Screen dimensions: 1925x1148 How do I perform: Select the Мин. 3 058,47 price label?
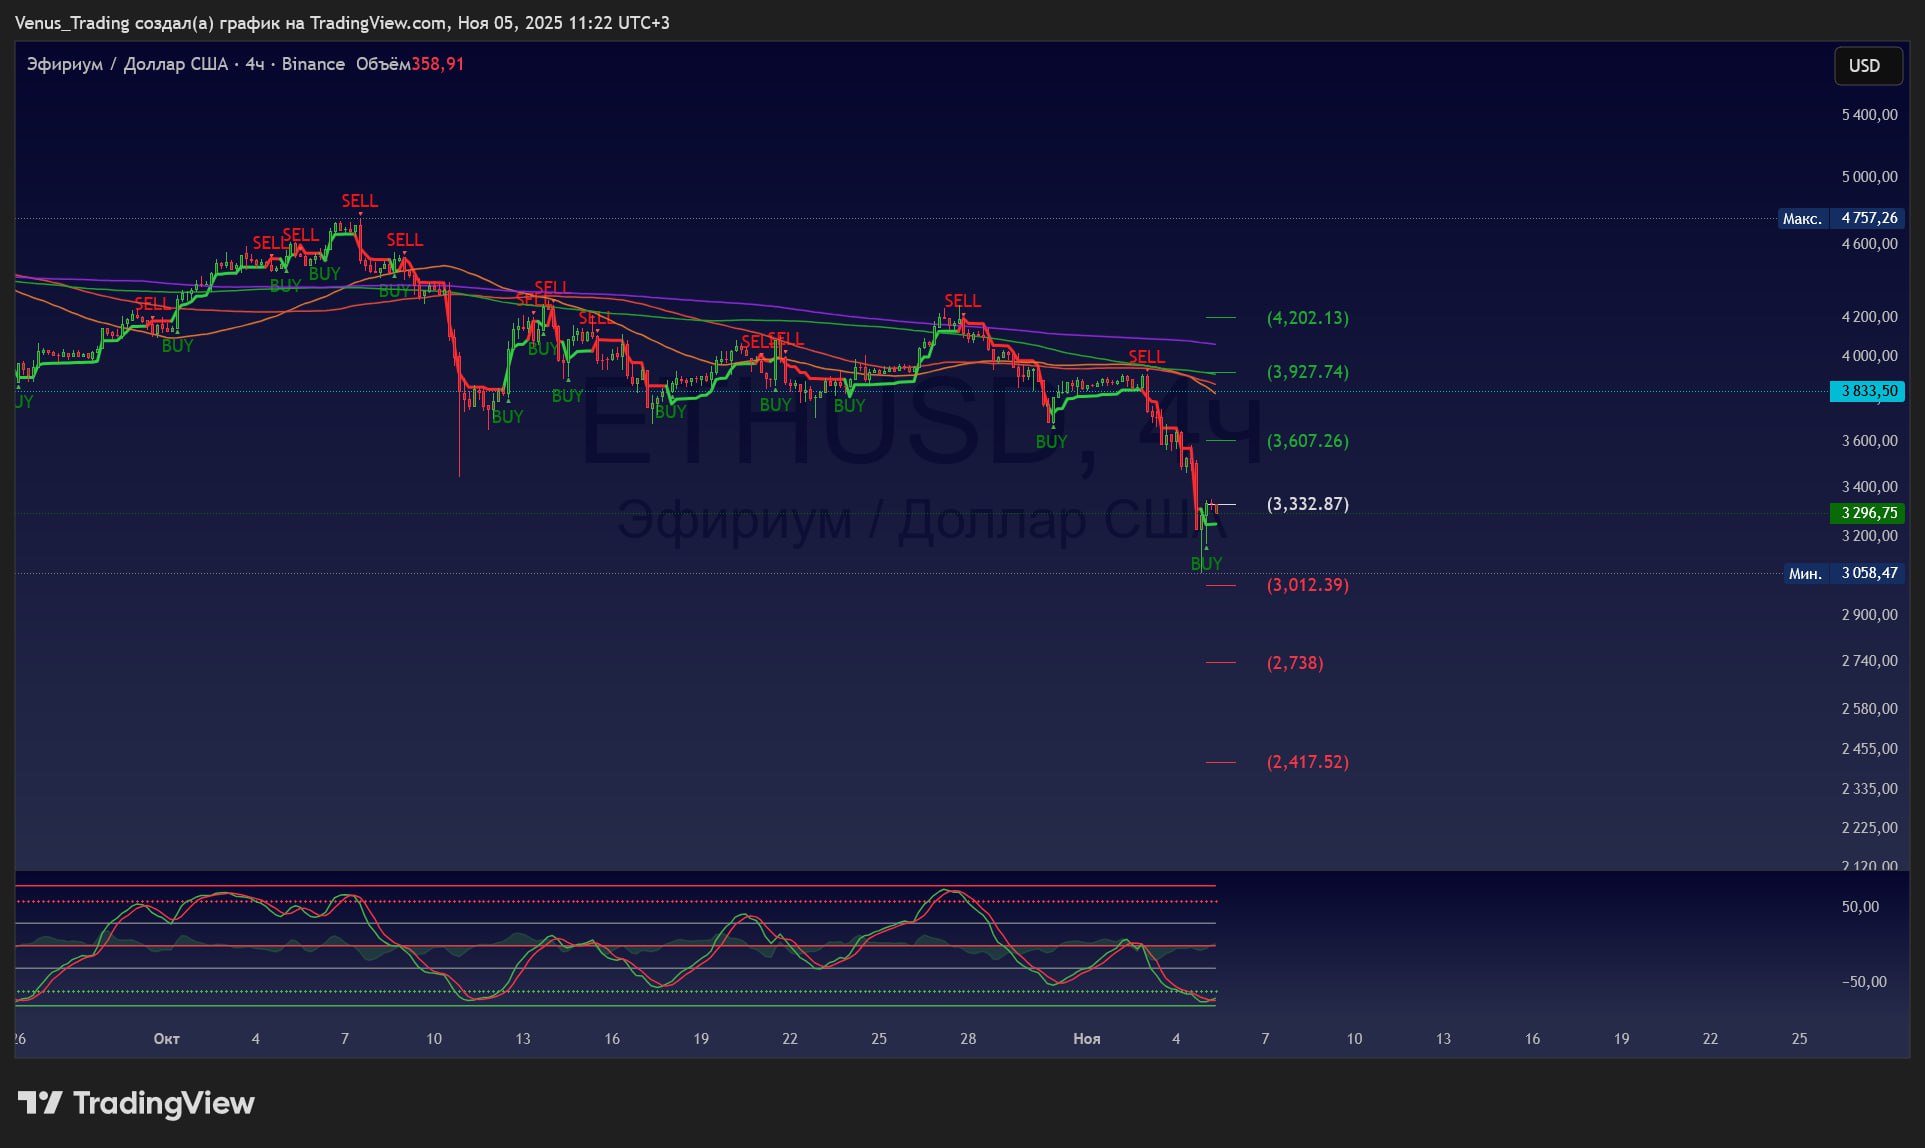[x=1843, y=573]
